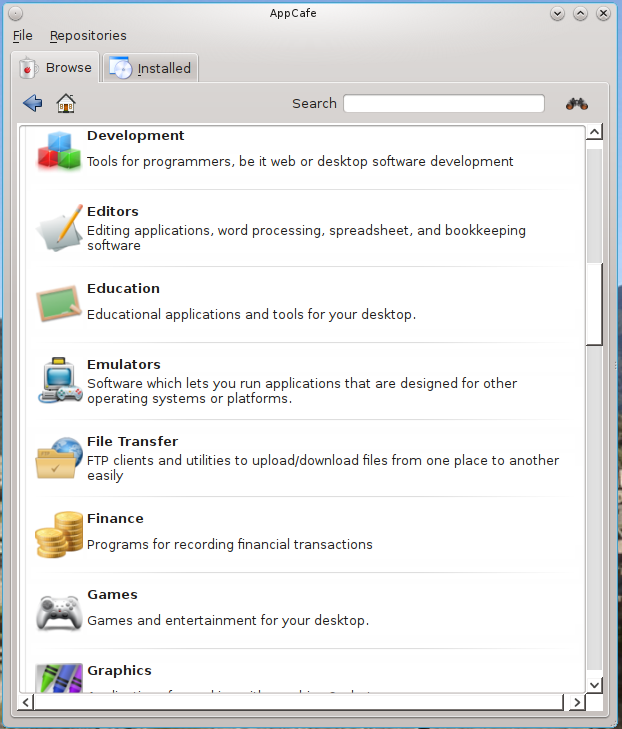Click the binoculars search icon
Viewport: 622px width, 729px height.
pyautogui.click(x=577, y=104)
